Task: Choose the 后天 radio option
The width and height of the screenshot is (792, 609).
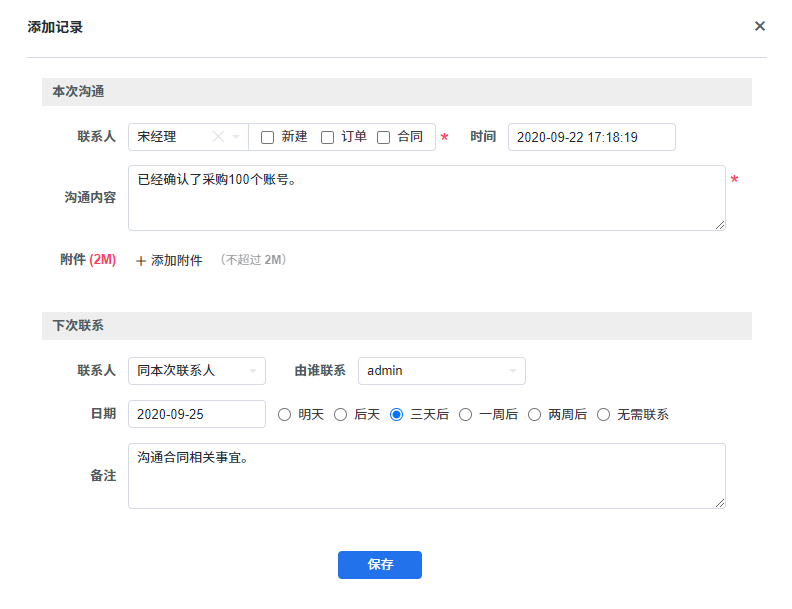Action: pos(341,414)
